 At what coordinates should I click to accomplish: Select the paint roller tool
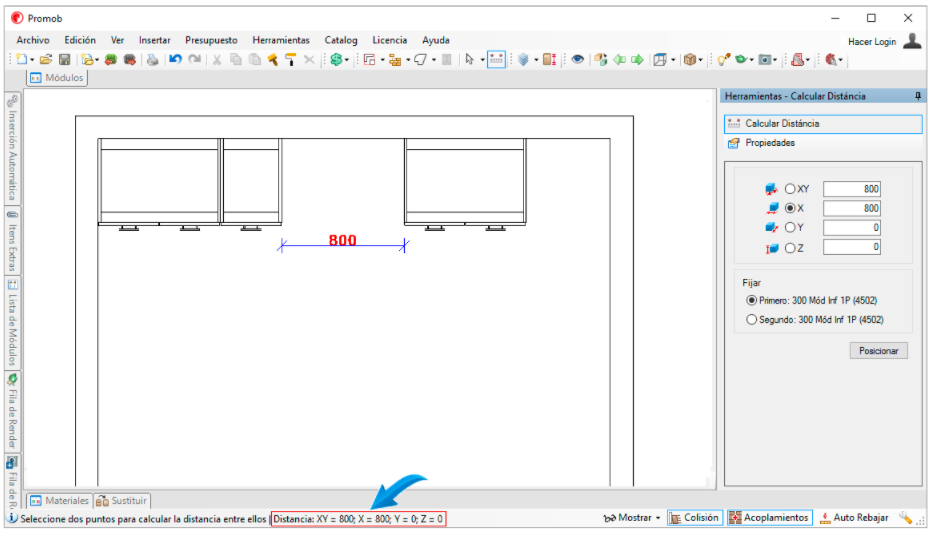click(290, 59)
